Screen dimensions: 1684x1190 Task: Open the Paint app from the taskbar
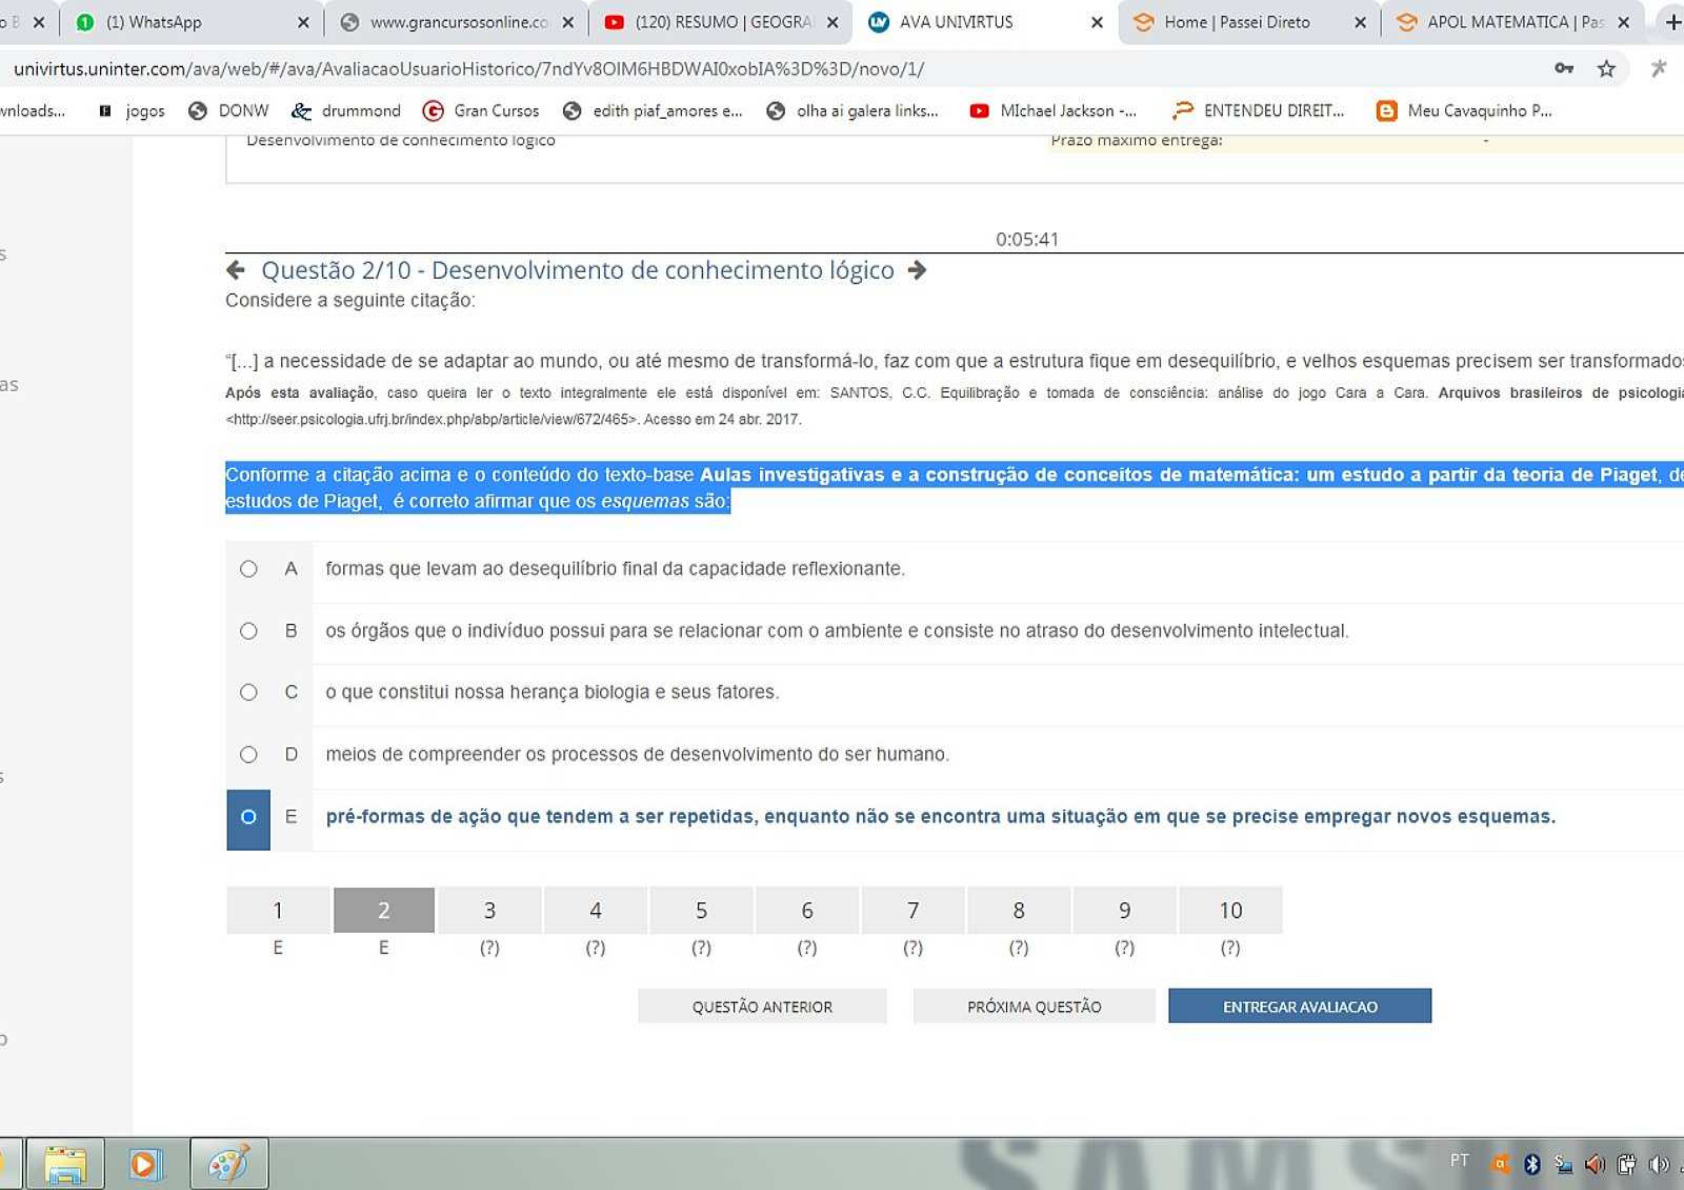click(x=229, y=1164)
